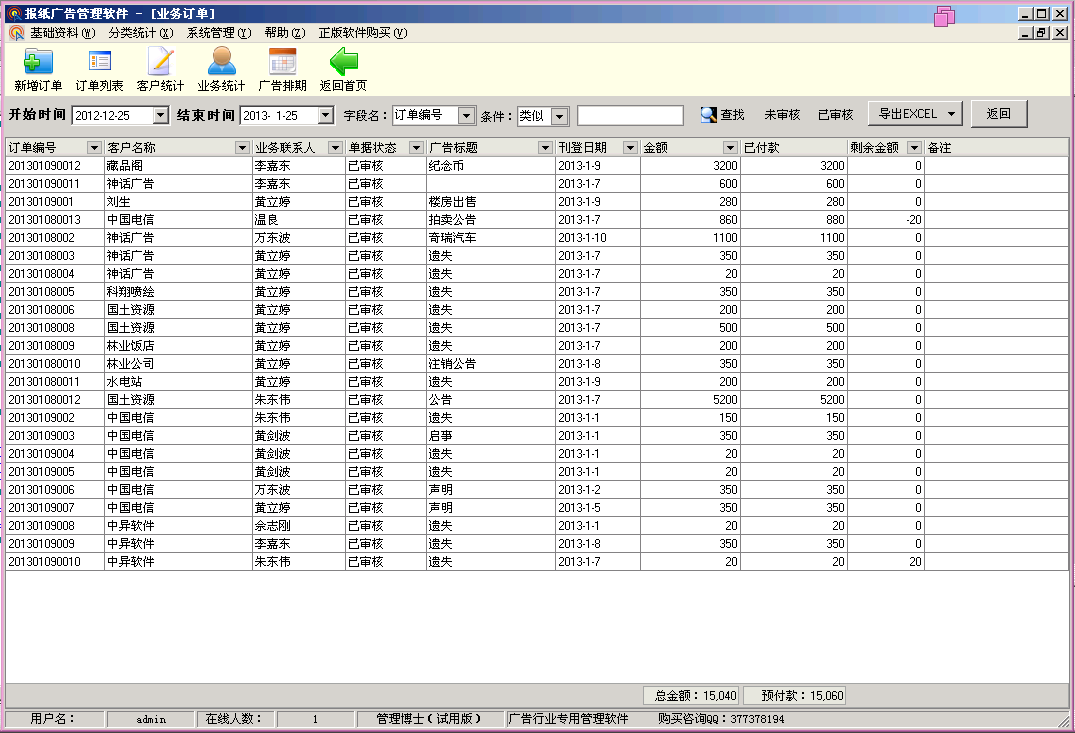Expand the 开始时间 start date dropdown
The image size is (1075, 733).
[x=161, y=116]
